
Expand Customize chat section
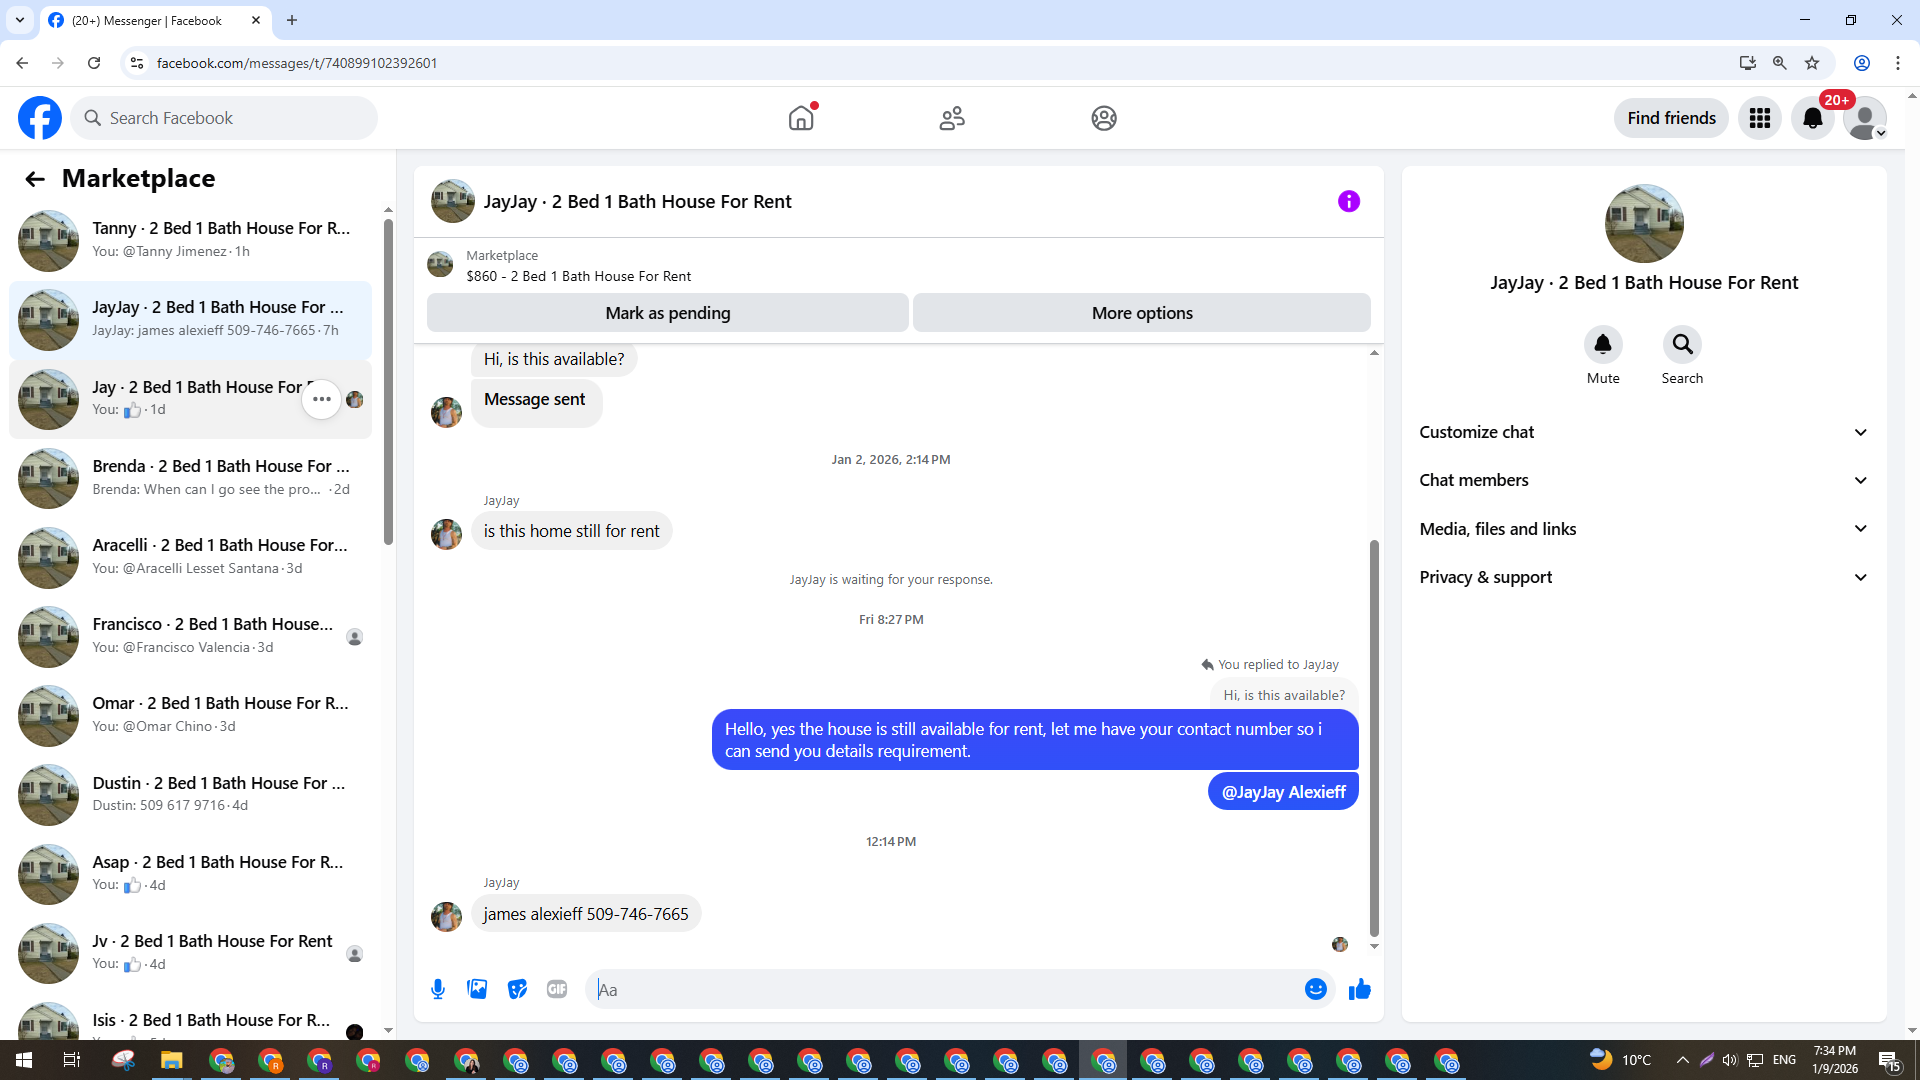[1643, 432]
